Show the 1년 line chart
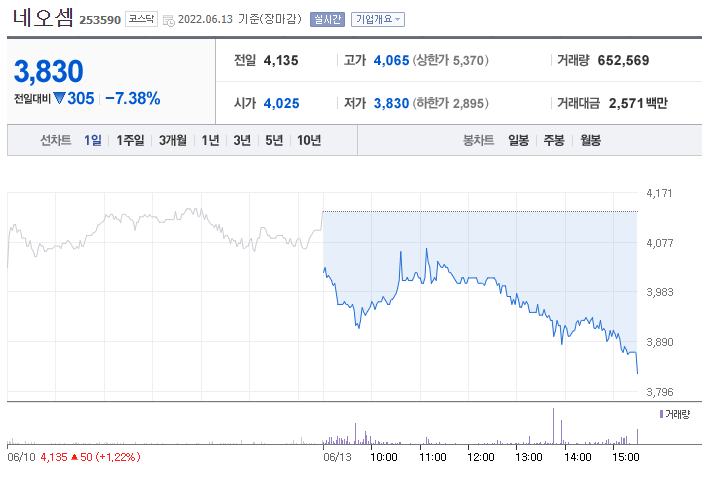702x480 pixels. [210, 140]
